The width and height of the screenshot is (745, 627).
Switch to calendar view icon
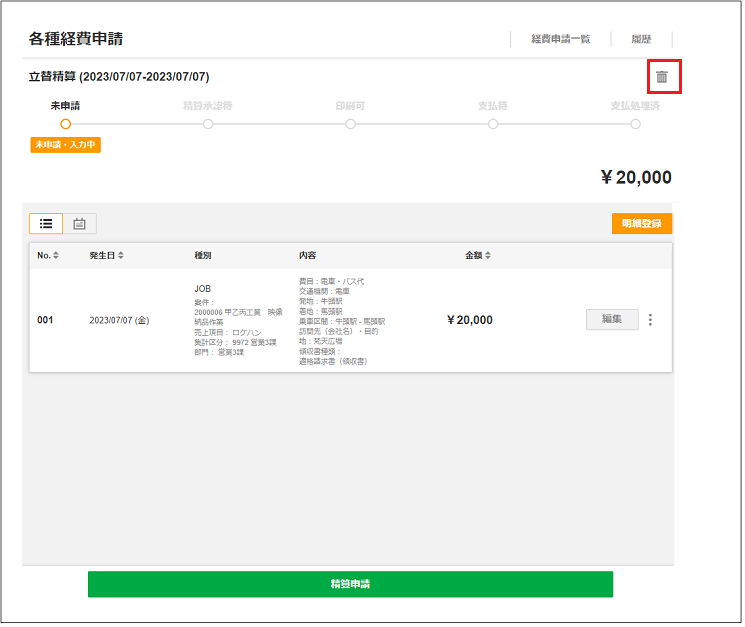pyautogui.click(x=80, y=224)
